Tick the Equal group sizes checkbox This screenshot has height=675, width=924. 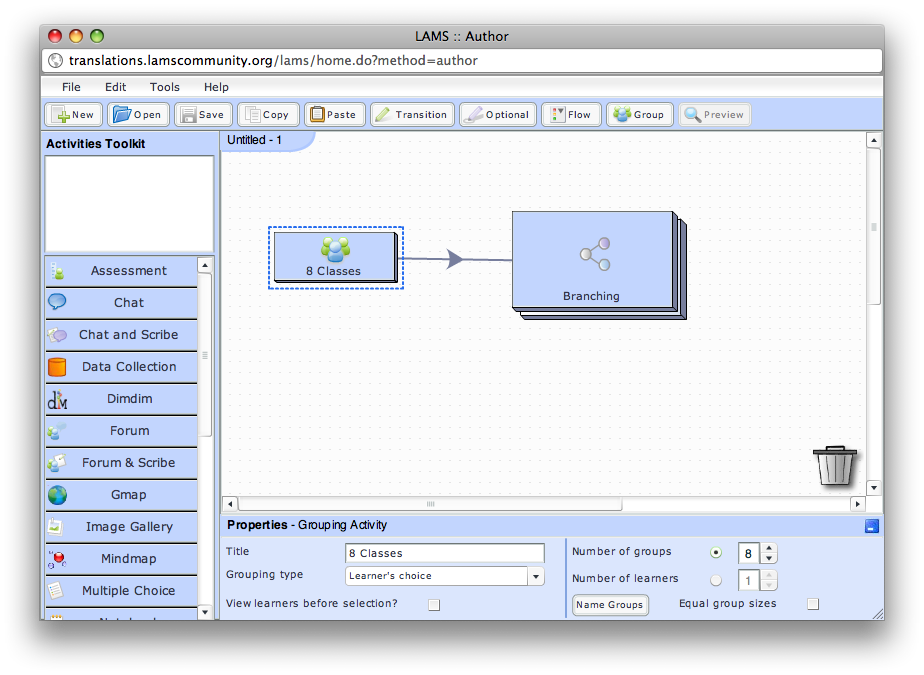pyautogui.click(x=813, y=604)
